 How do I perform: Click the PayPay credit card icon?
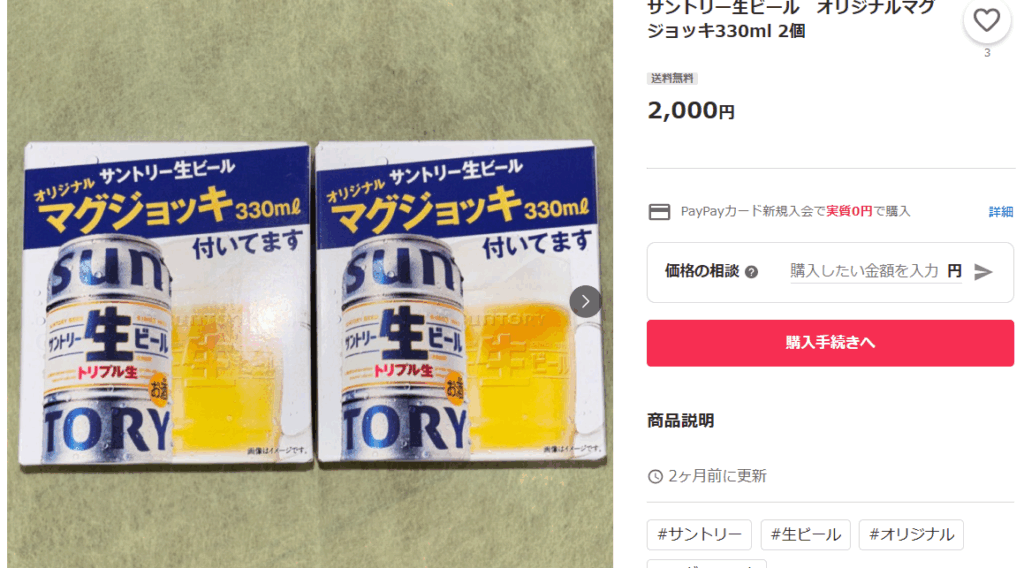point(659,212)
